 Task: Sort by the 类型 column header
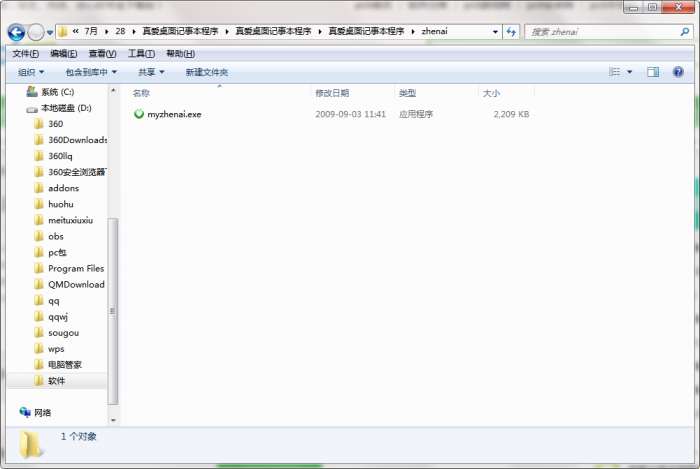coord(407,93)
